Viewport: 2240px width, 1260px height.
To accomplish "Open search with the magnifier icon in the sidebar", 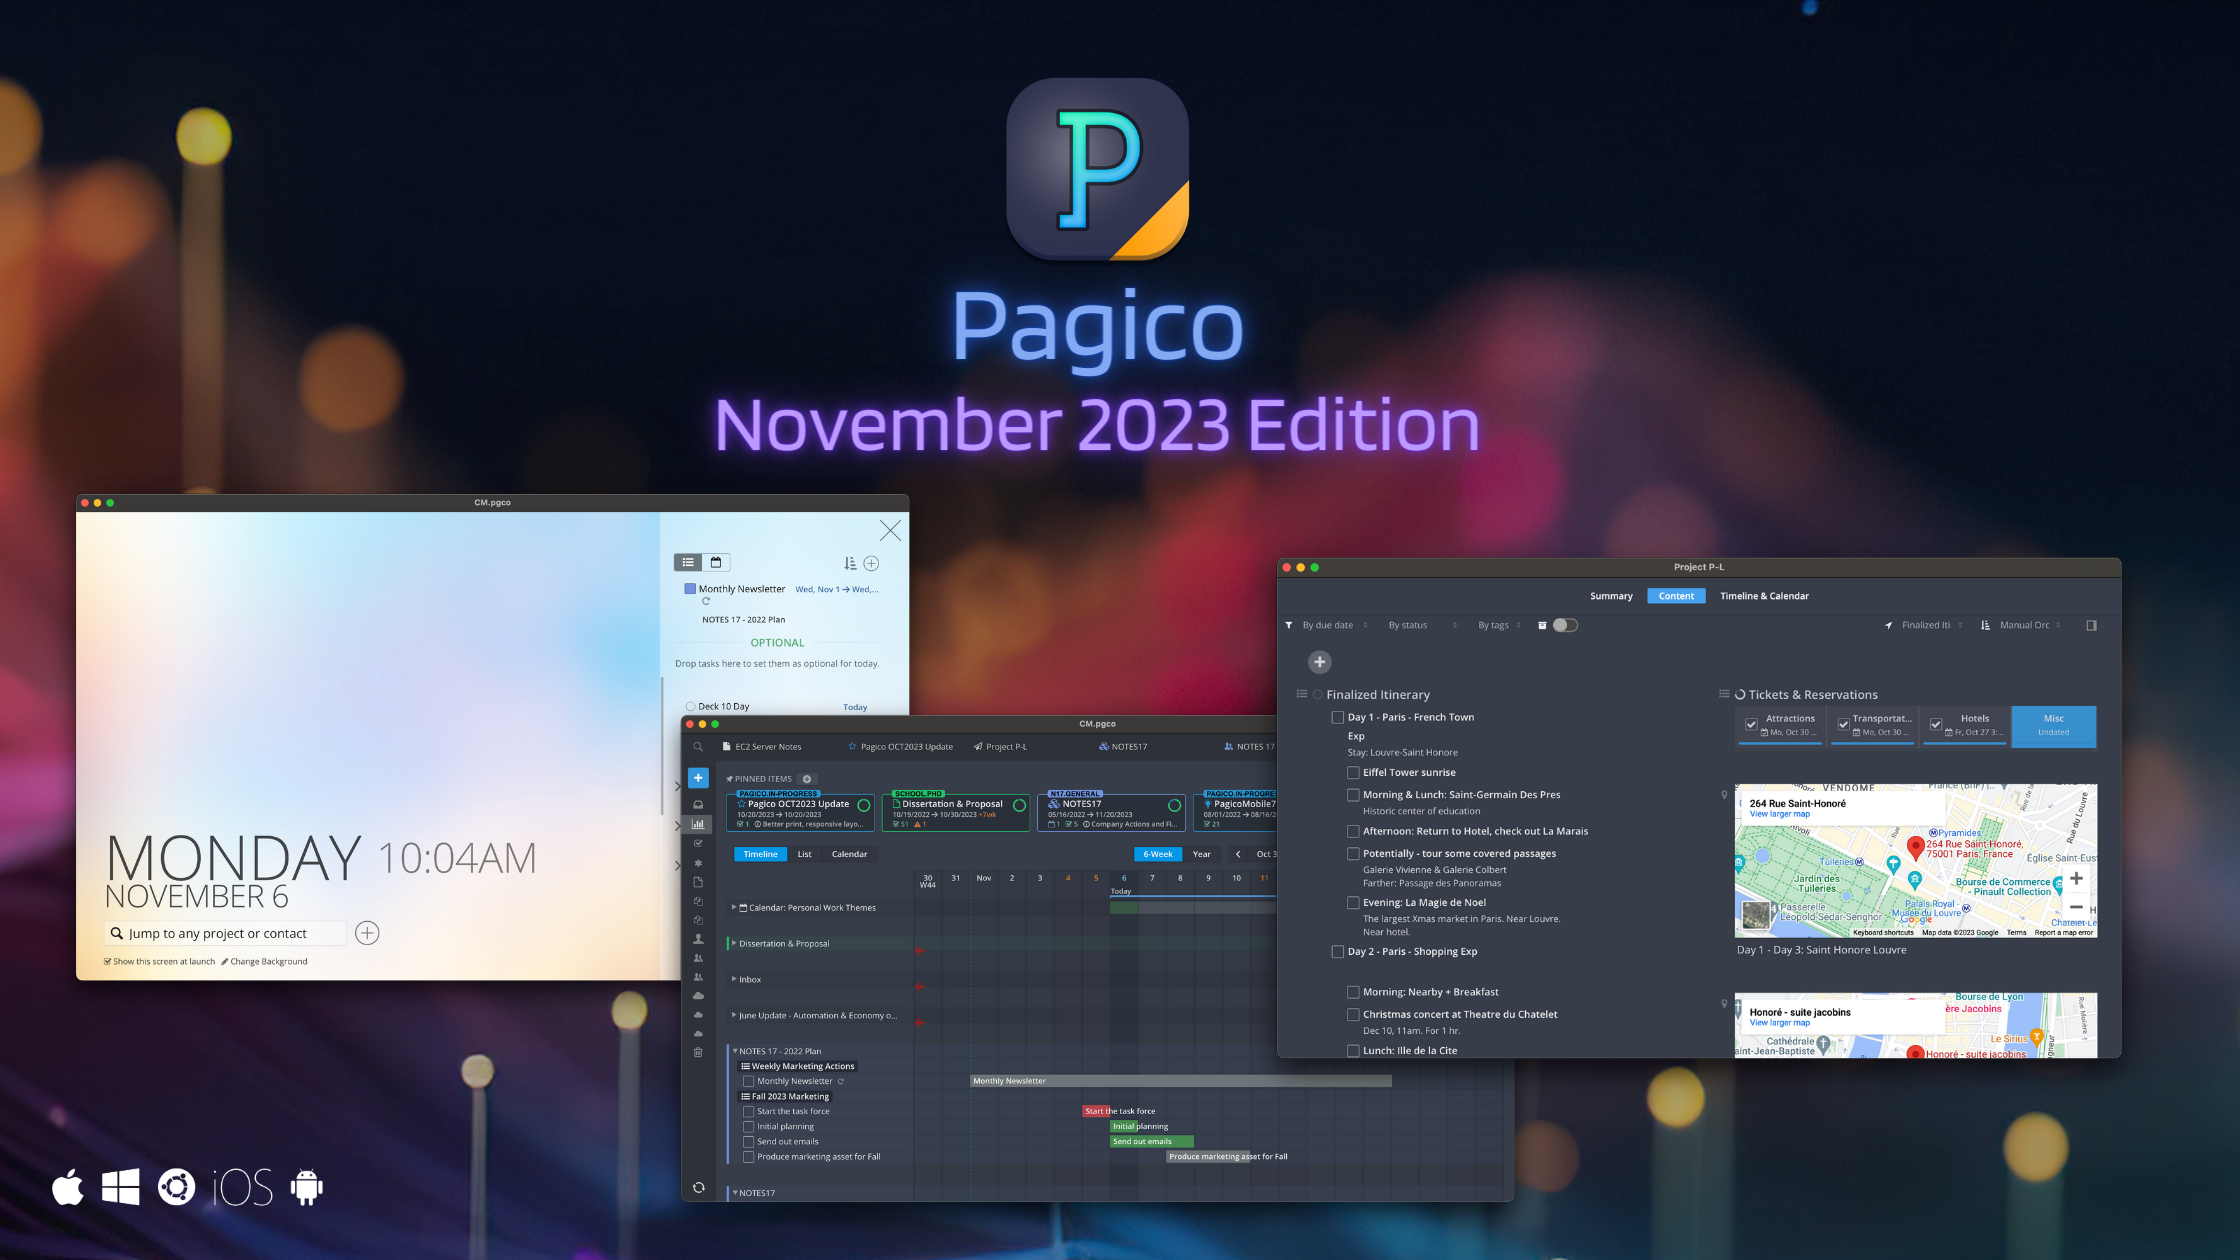I will (x=698, y=747).
